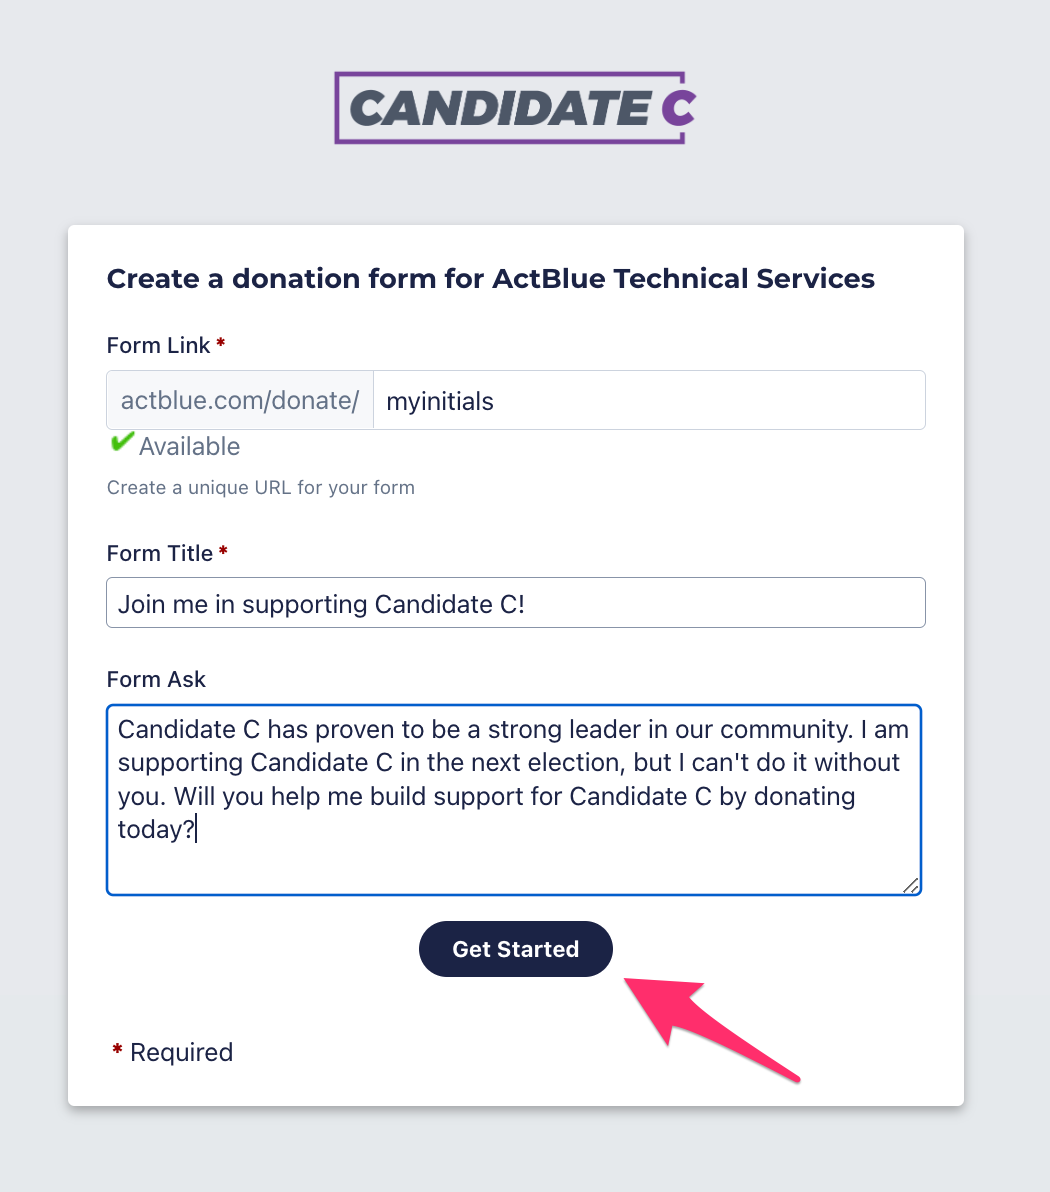Click the Form Ask label
The height and width of the screenshot is (1192, 1050).
coord(156,680)
